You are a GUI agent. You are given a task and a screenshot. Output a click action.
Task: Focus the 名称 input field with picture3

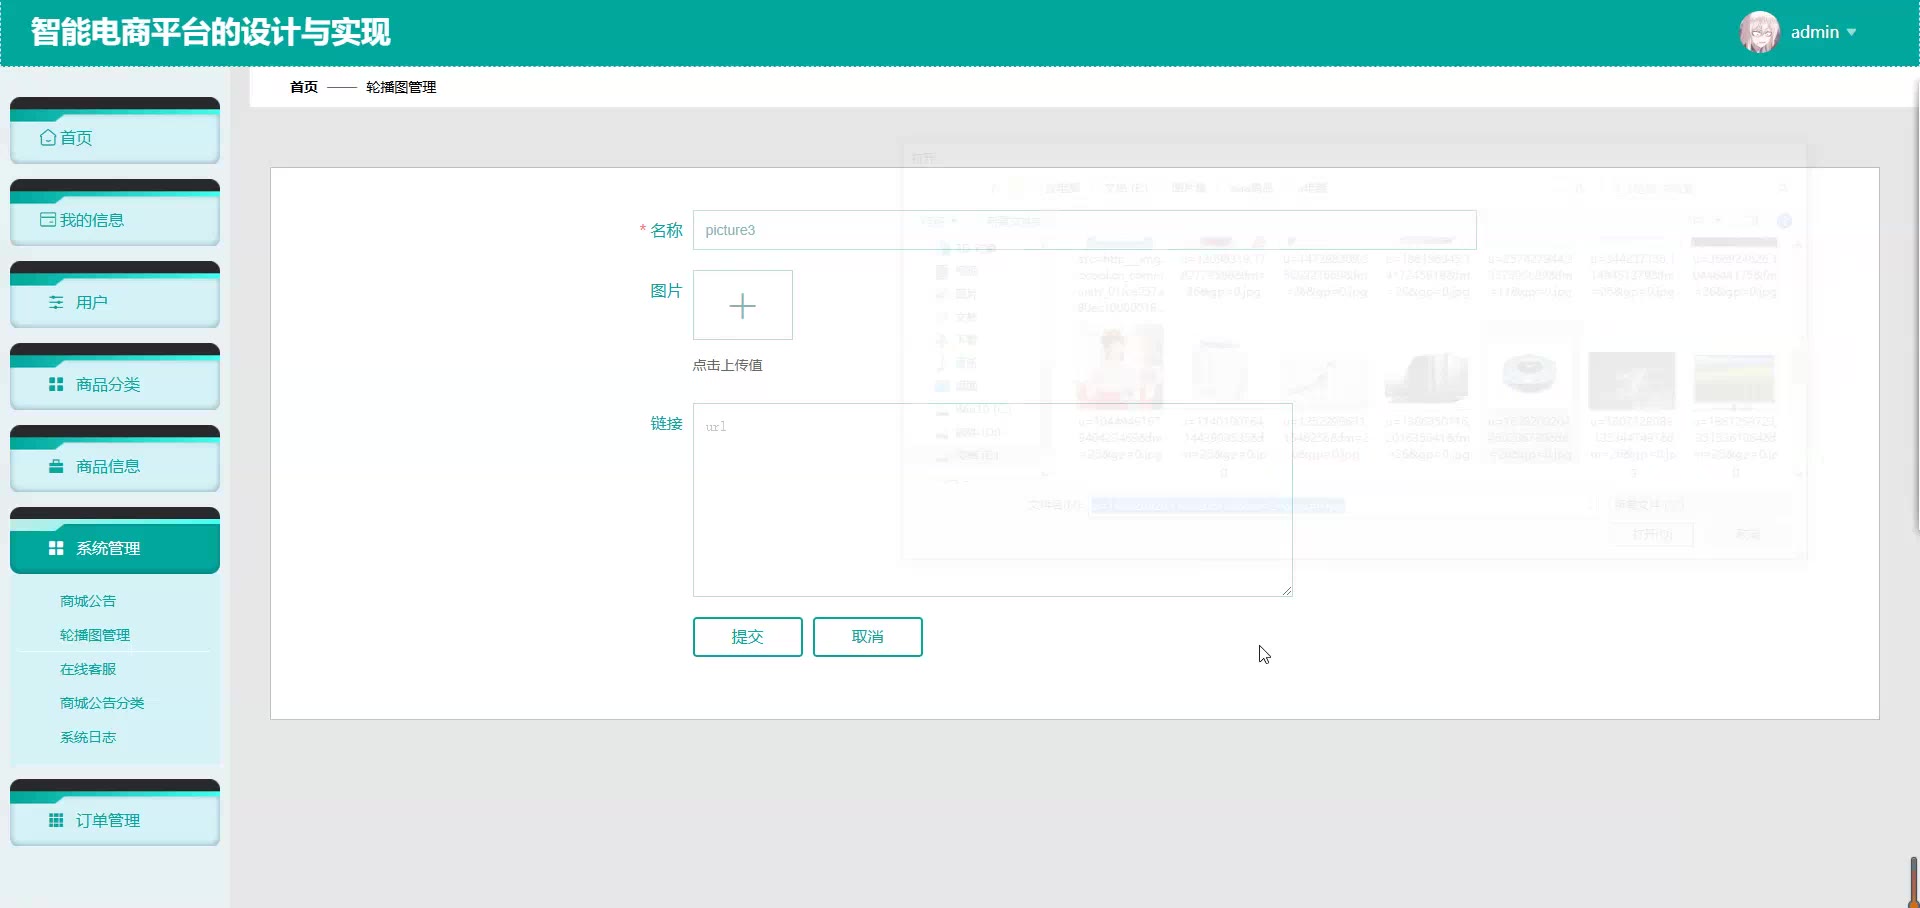point(1085,230)
